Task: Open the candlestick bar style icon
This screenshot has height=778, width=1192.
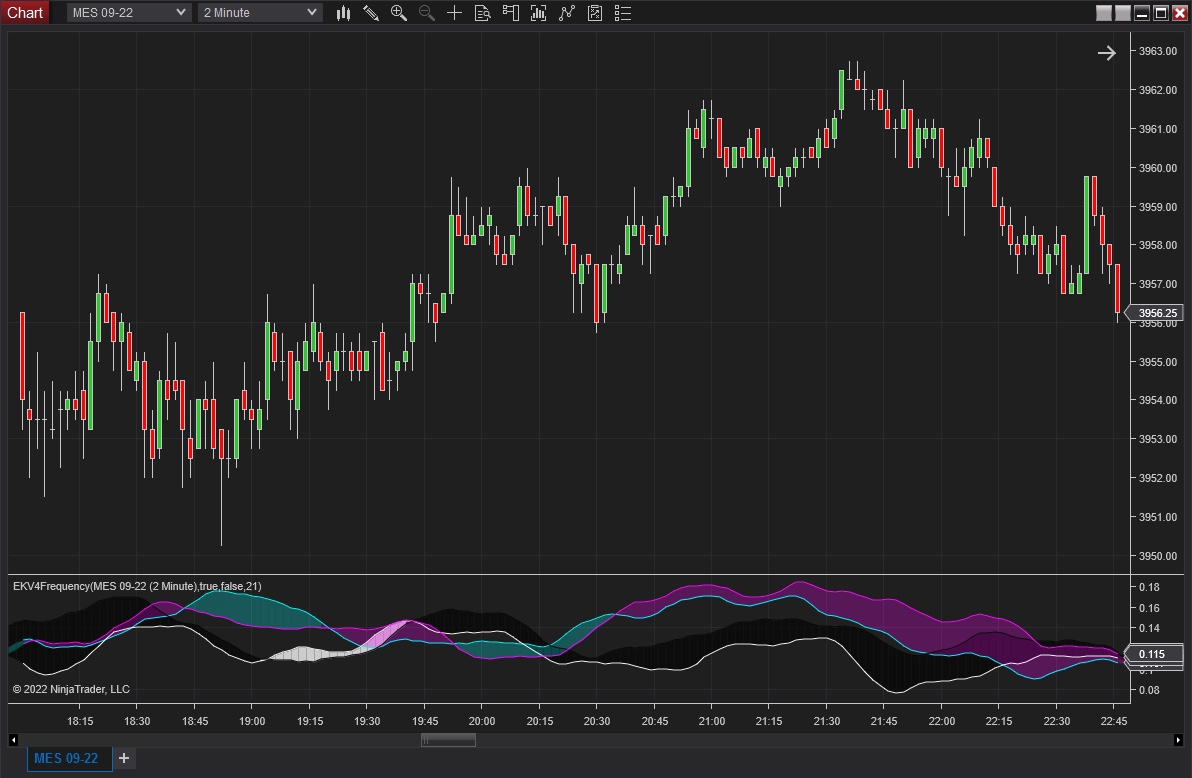Action: click(343, 13)
